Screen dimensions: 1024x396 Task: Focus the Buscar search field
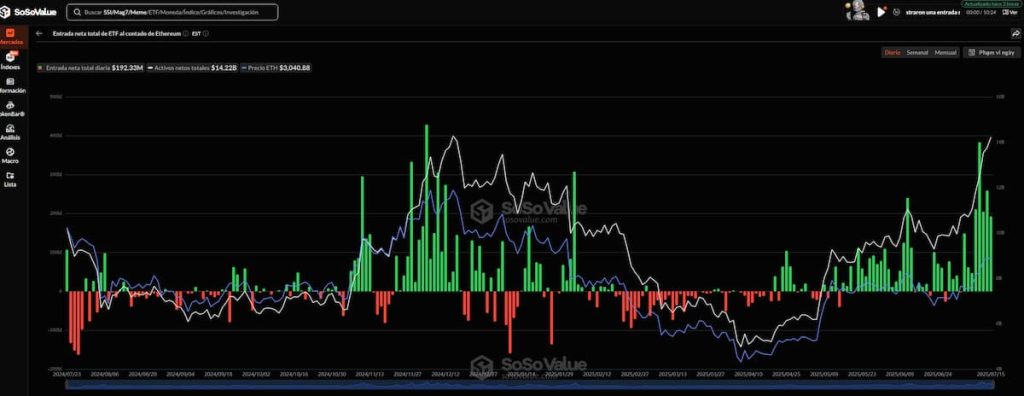point(172,12)
